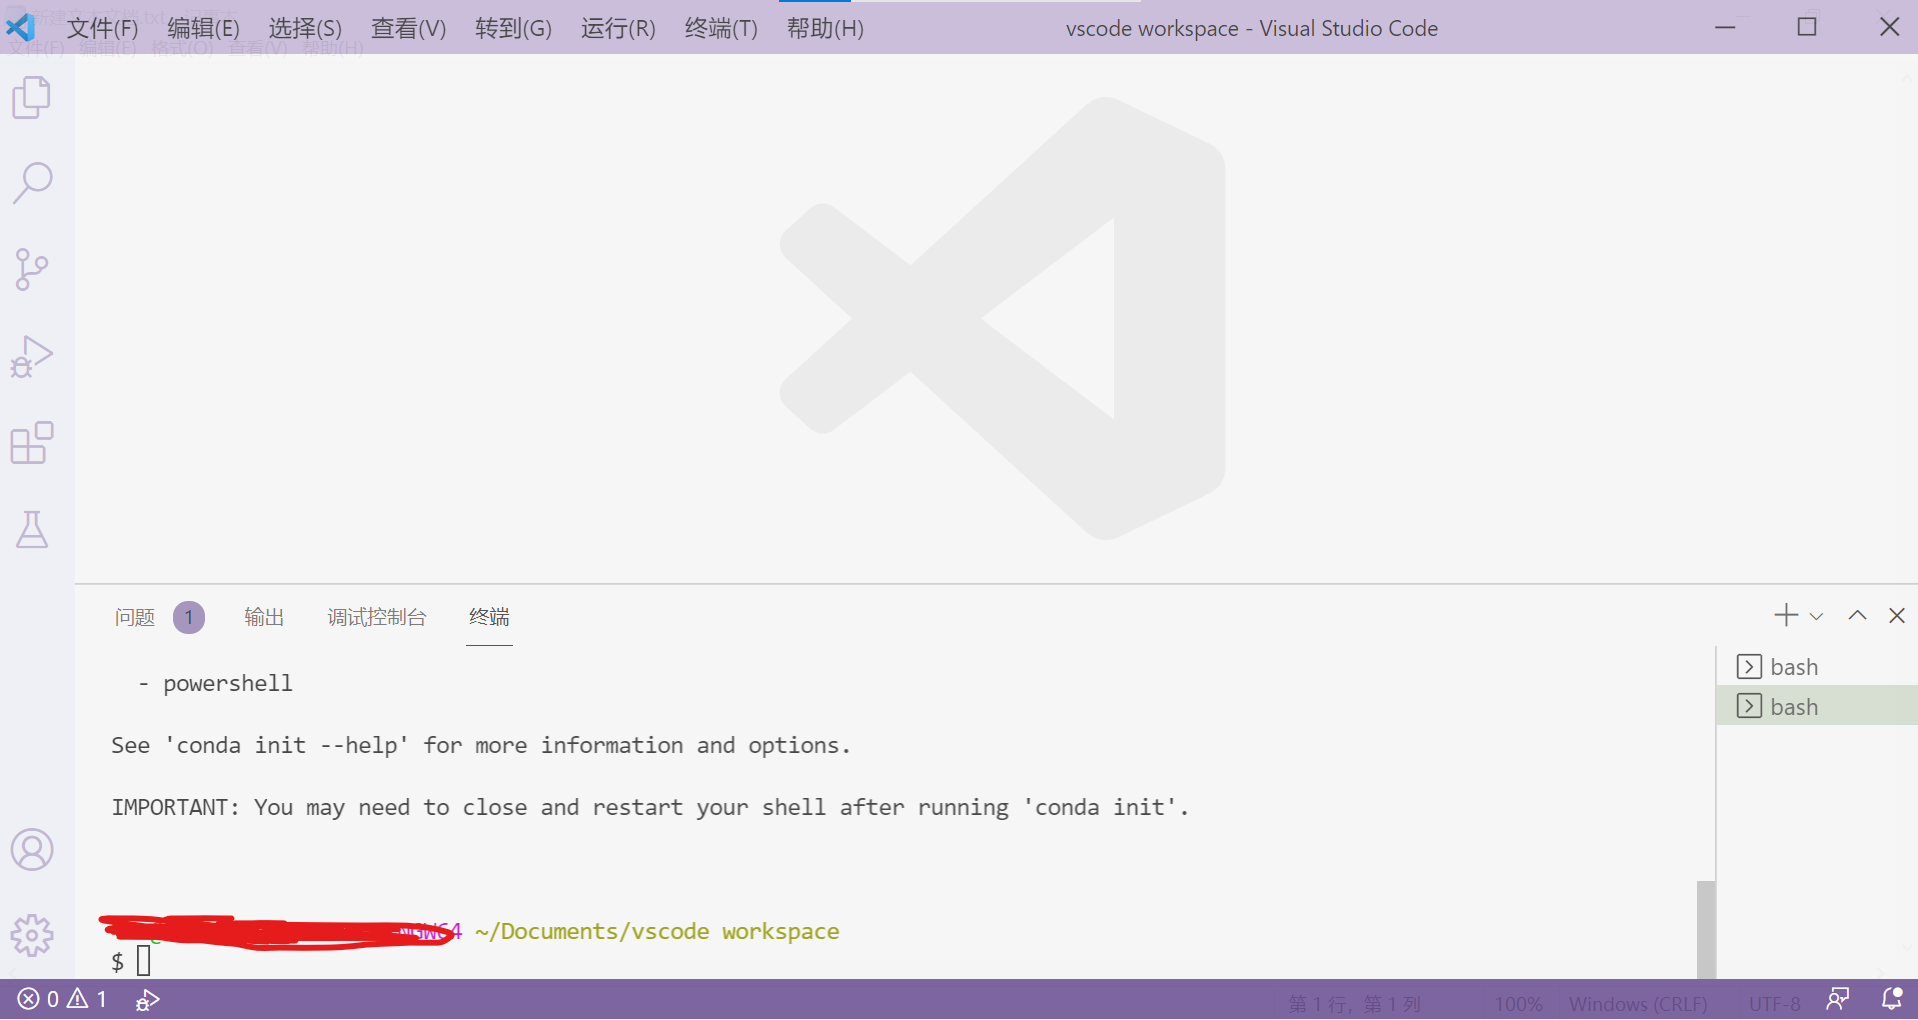Click the debug start icon in status bar
Screen dimensions: 1918x1020
click(148, 999)
